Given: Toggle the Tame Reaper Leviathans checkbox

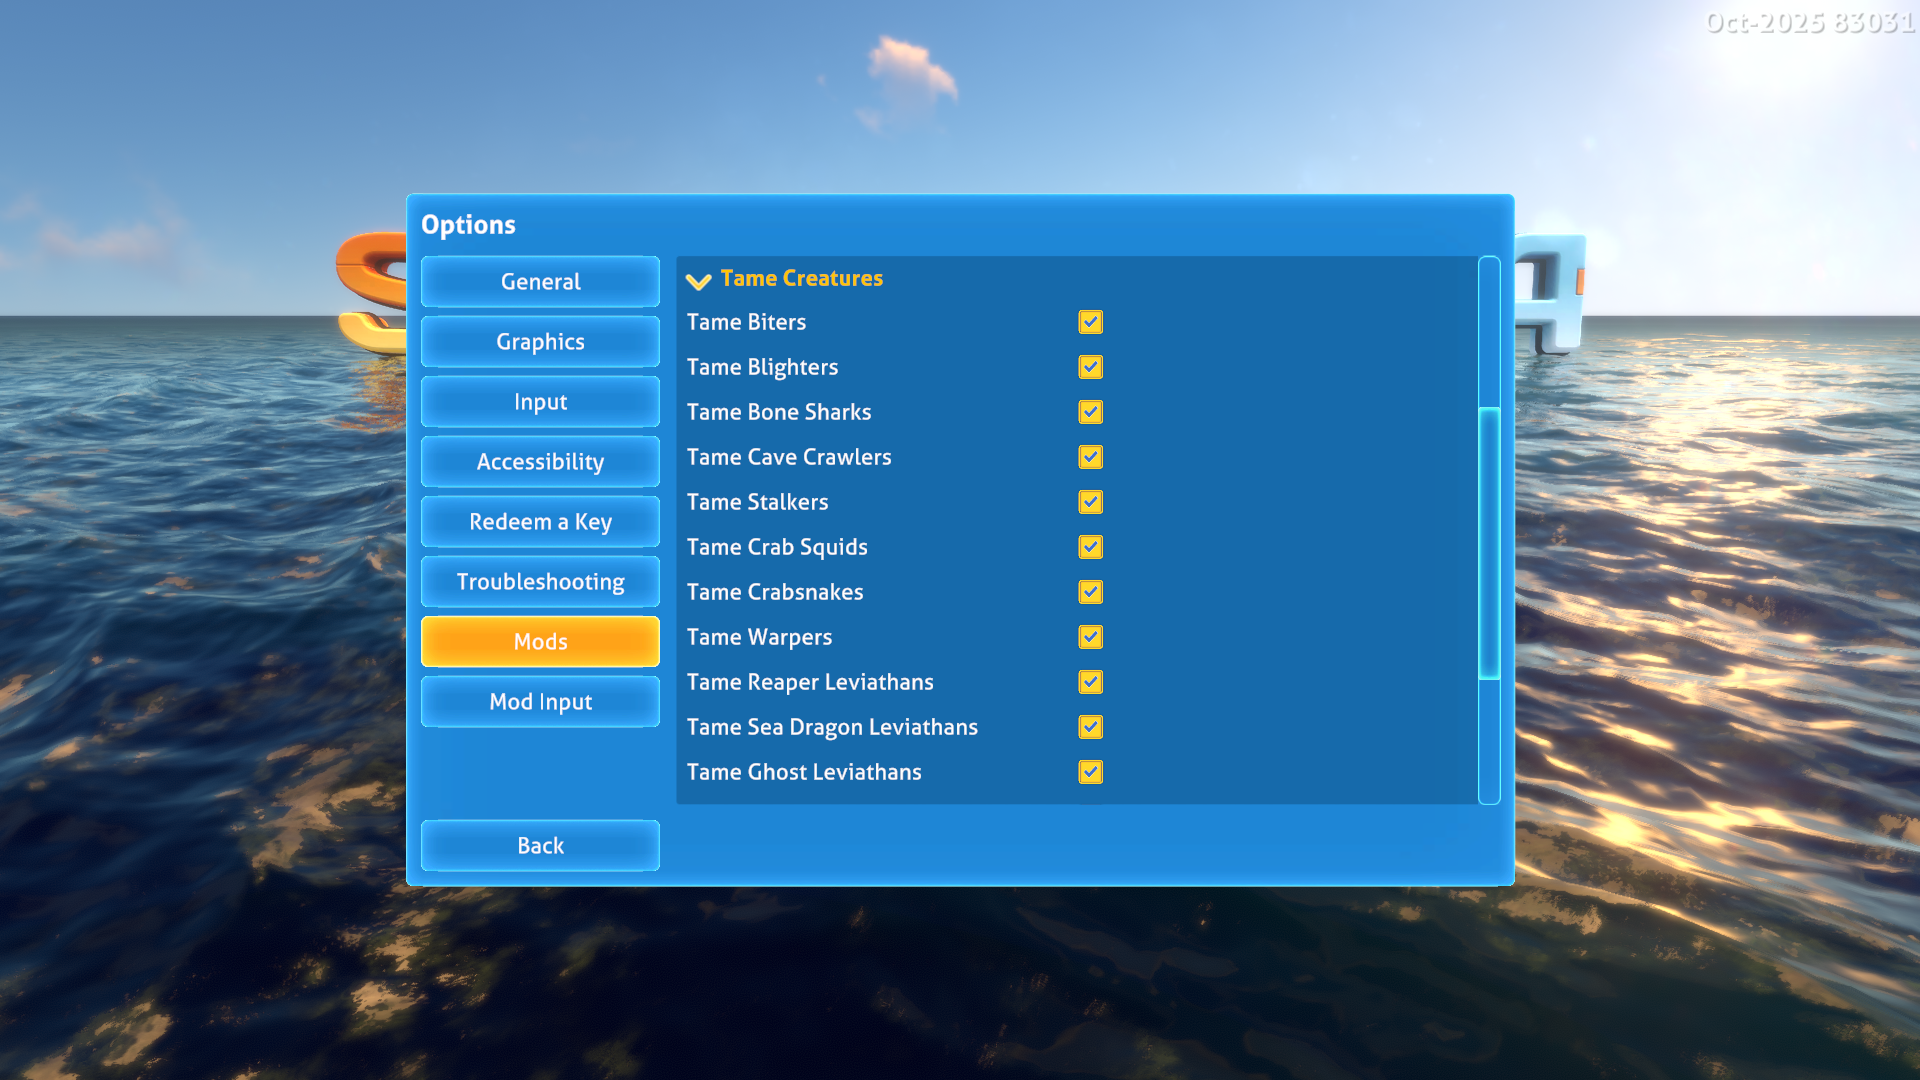Looking at the screenshot, I should [1090, 682].
